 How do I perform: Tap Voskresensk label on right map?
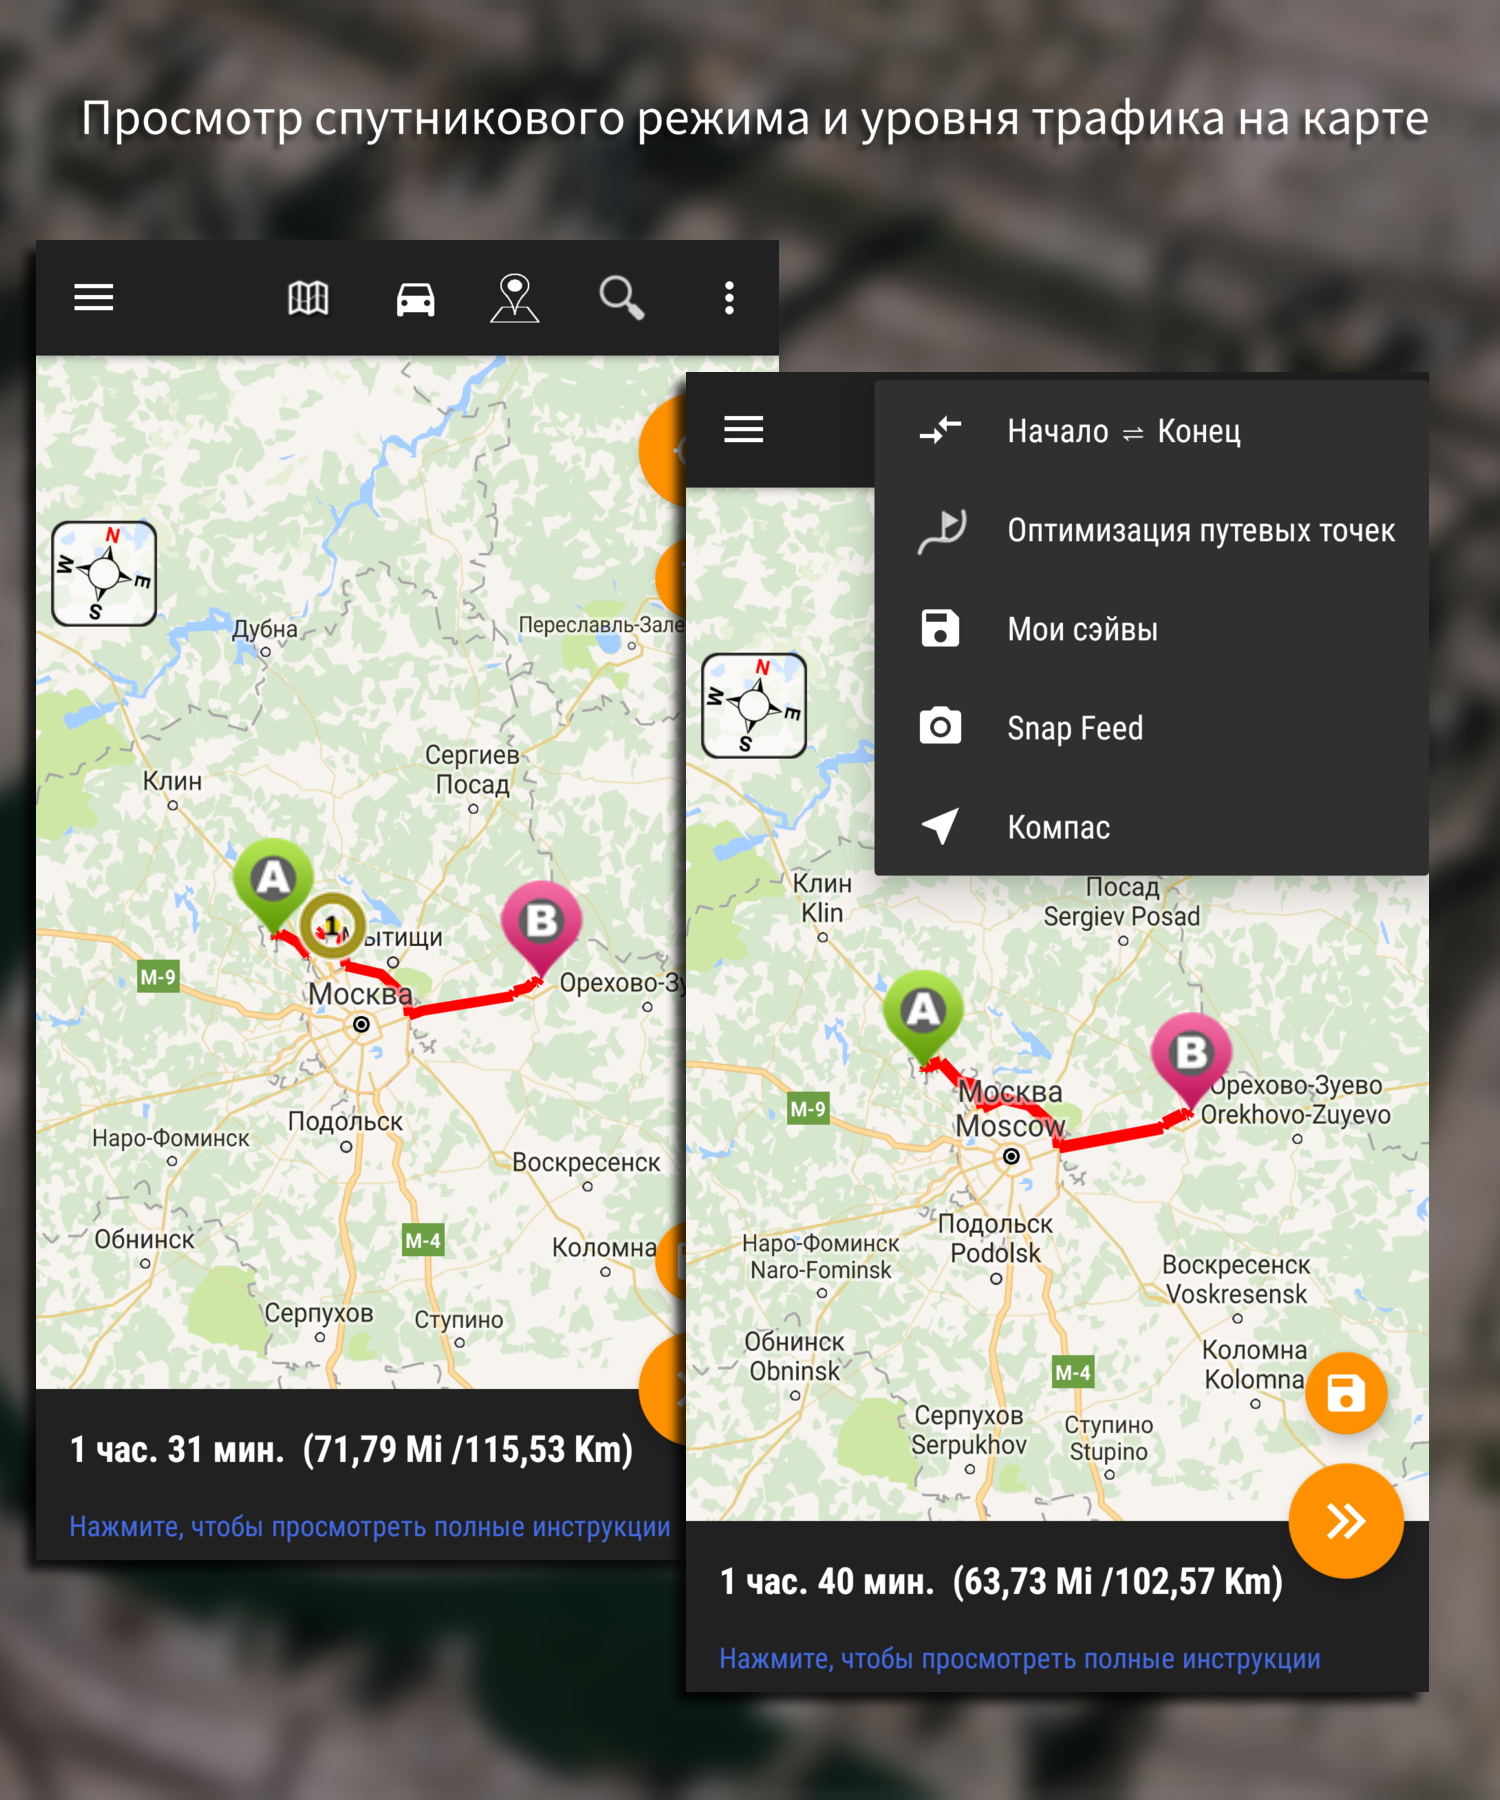(x=1236, y=1294)
